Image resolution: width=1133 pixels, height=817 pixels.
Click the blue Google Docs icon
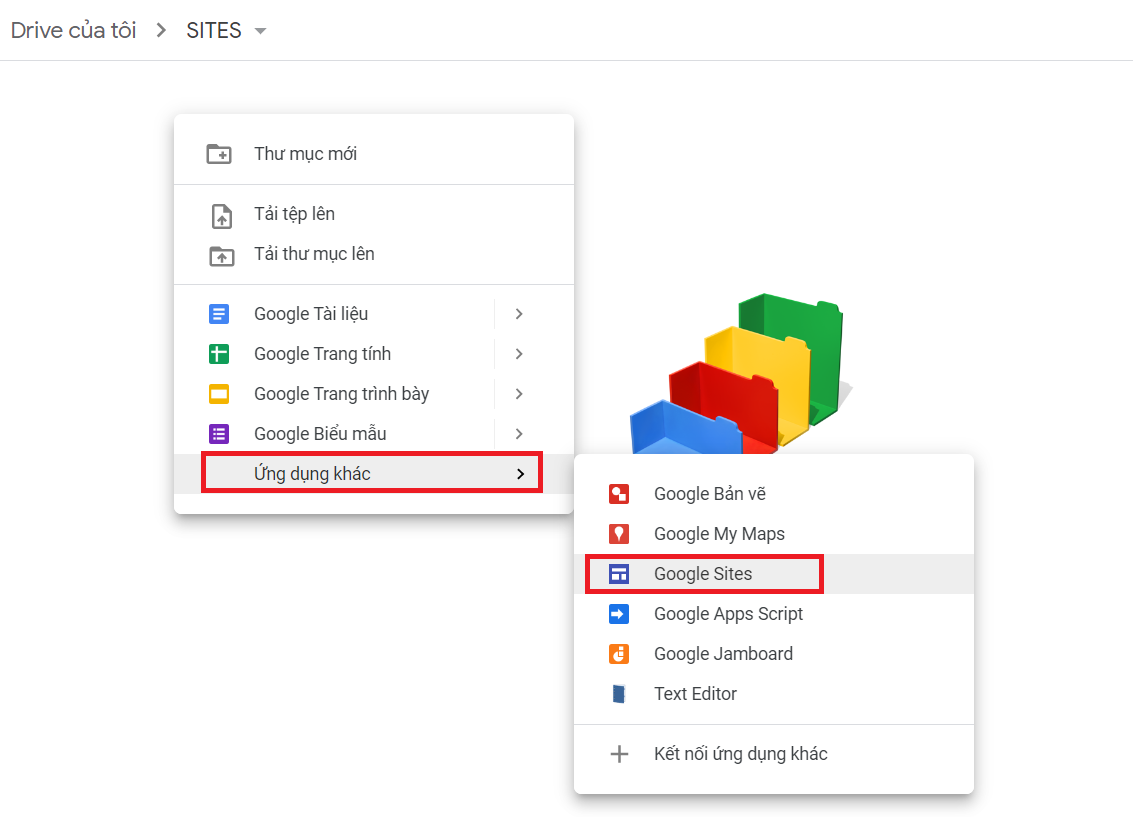pyautogui.click(x=219, y=314)
